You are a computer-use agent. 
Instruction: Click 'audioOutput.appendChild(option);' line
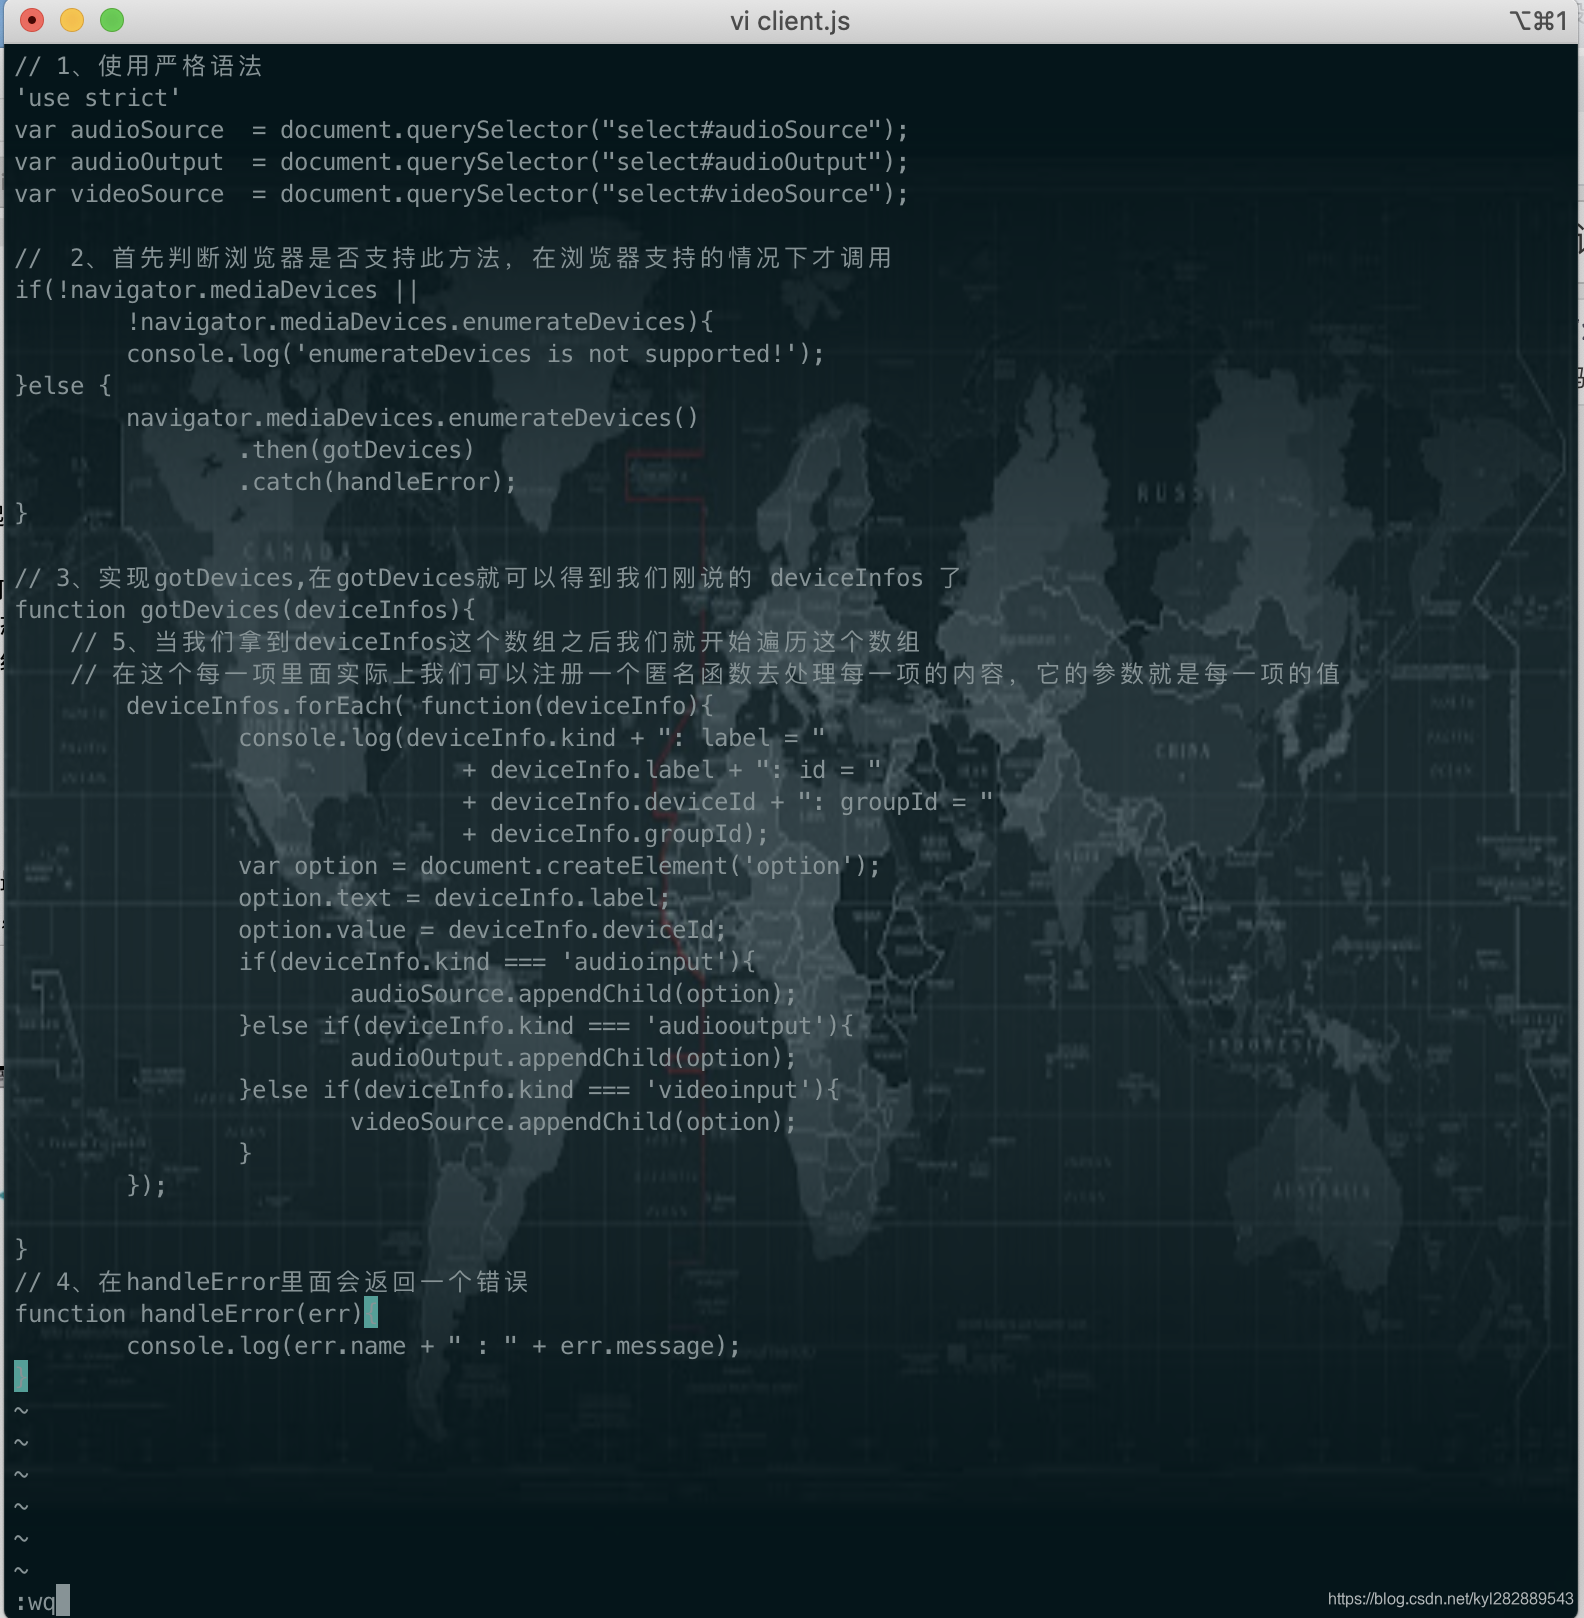coord(573,1058)
